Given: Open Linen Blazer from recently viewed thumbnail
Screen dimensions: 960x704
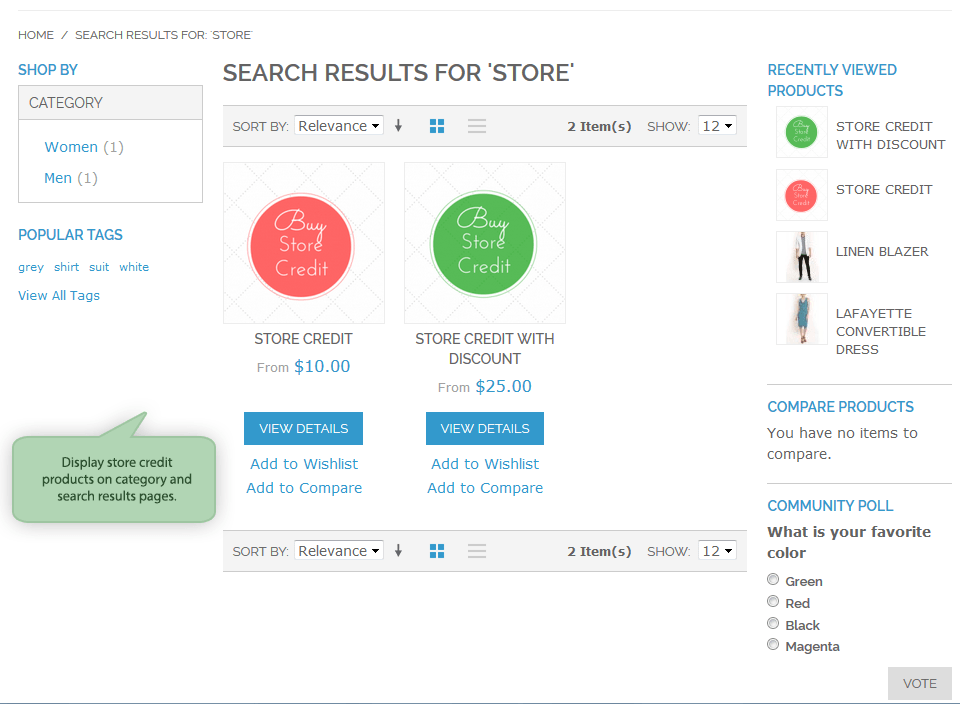Looking at the screenshot, I should (801, 257).
